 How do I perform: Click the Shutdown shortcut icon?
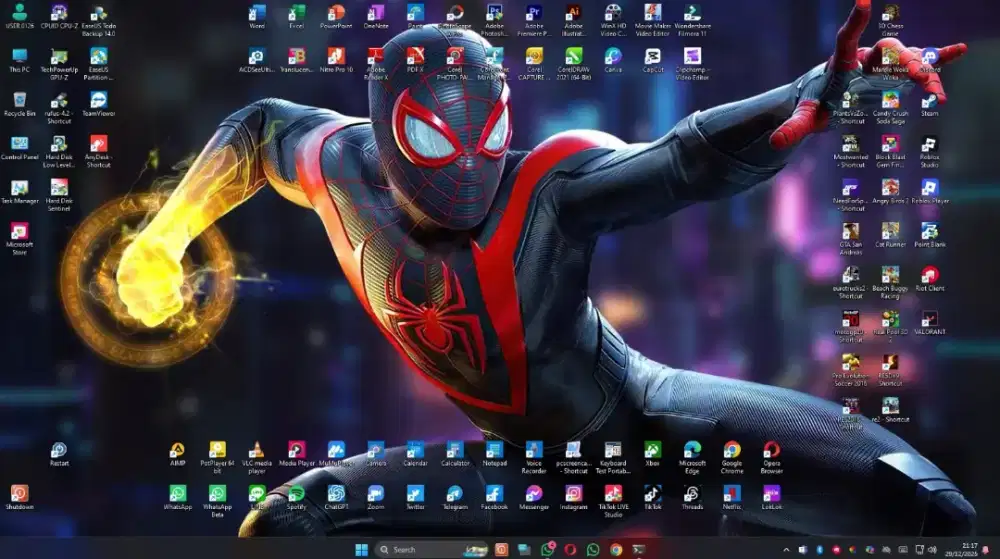click(x=19, y=494)
